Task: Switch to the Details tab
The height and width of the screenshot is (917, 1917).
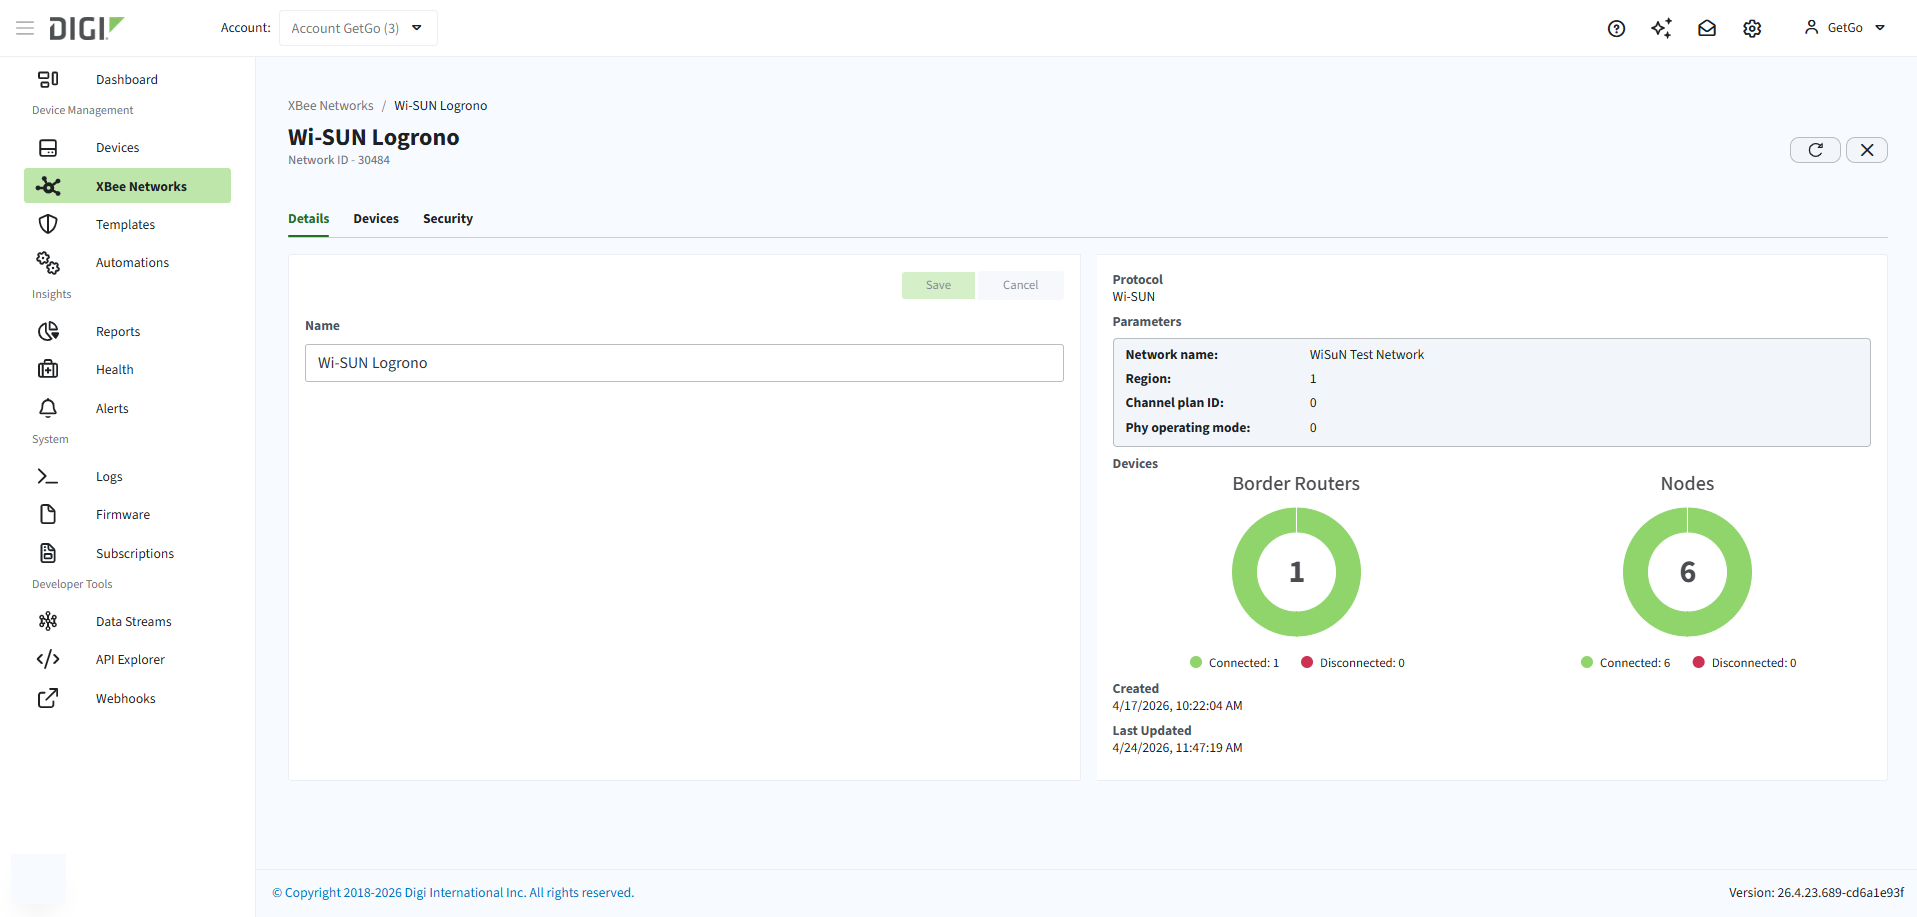Action: pyautogui.click(x=308, y=219)
